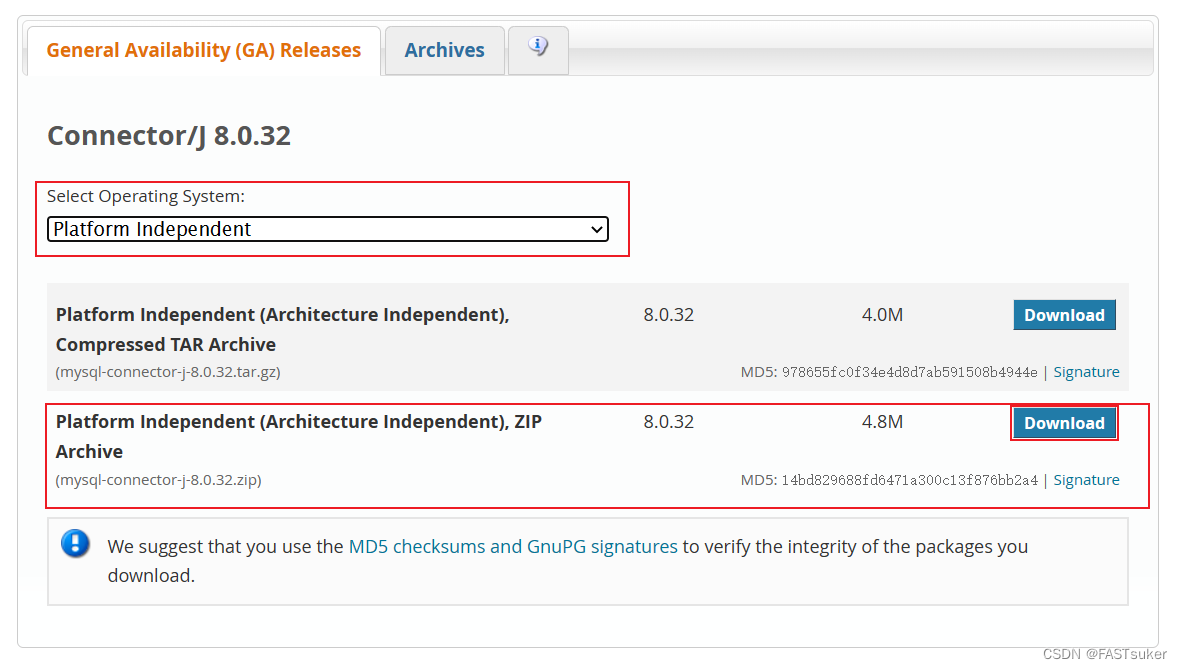Viewport: 1182px width, 669px height.
Task: Select MD5 hash 978655fc0f34e4d8d7ab591508b4944e
Action: coord(909,372)
